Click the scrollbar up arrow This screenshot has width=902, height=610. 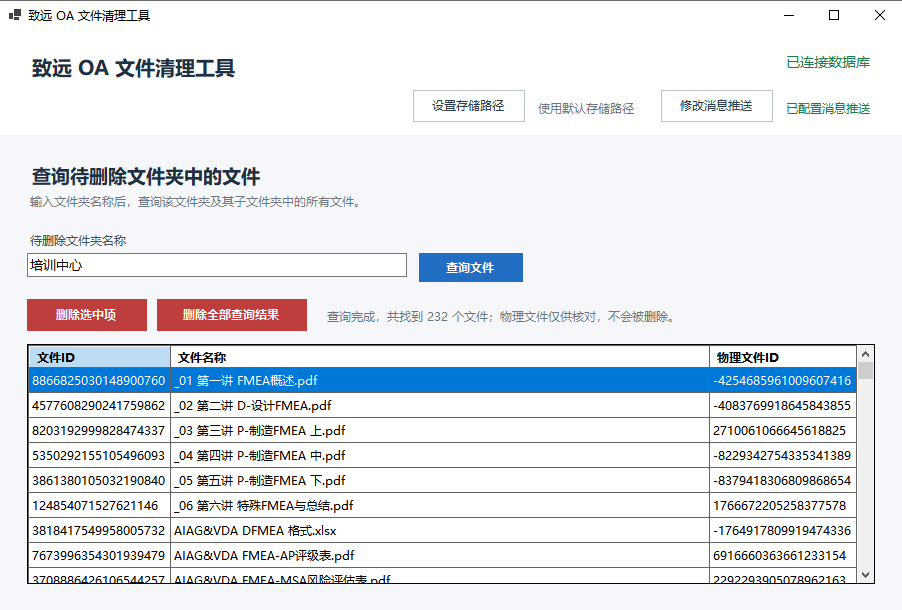(x=865, y=353)
